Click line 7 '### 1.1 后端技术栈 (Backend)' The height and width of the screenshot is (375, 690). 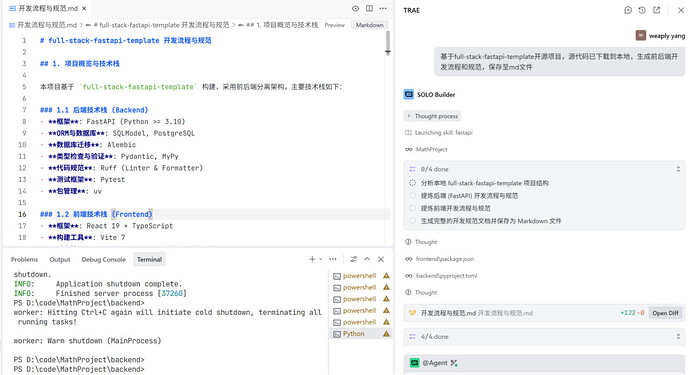[x=94, y=110]
